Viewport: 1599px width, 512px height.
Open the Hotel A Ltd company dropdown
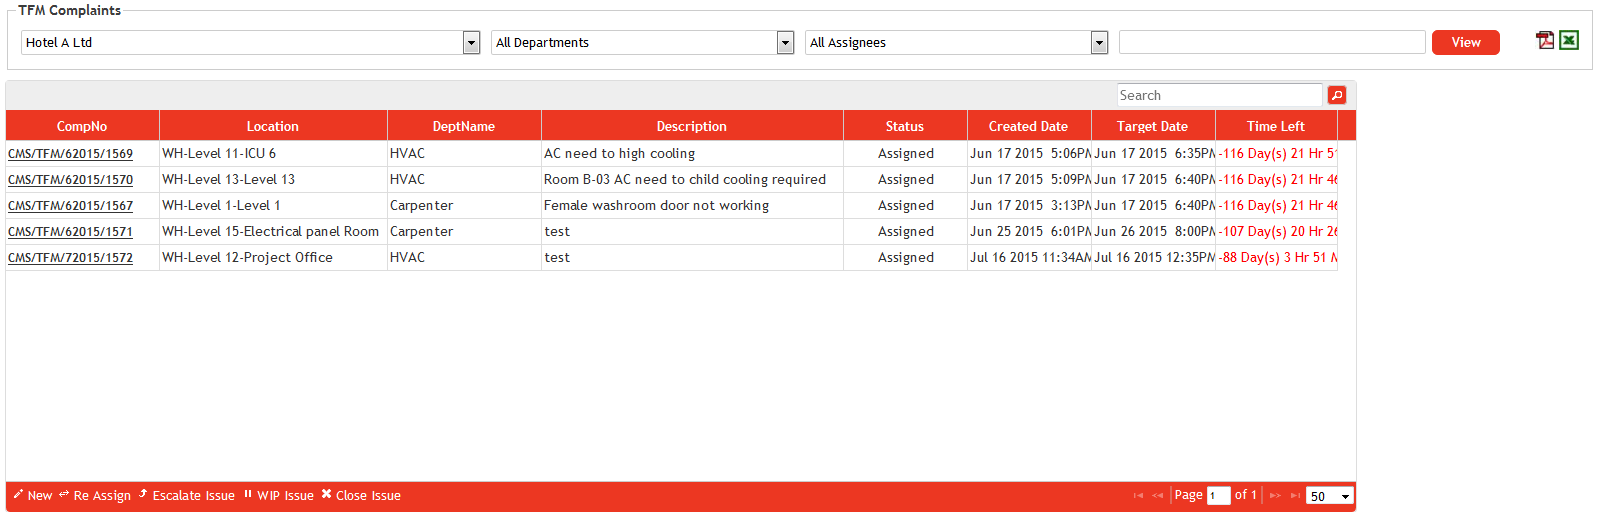(x=471, y=43)
